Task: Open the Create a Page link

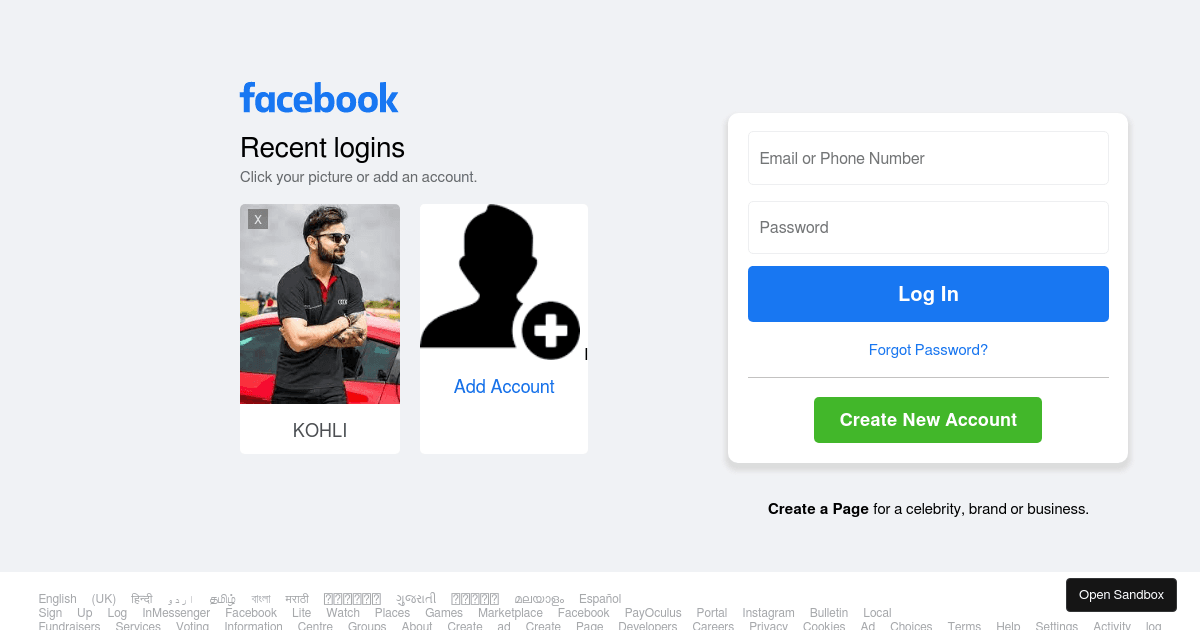Action: point(818,509)
